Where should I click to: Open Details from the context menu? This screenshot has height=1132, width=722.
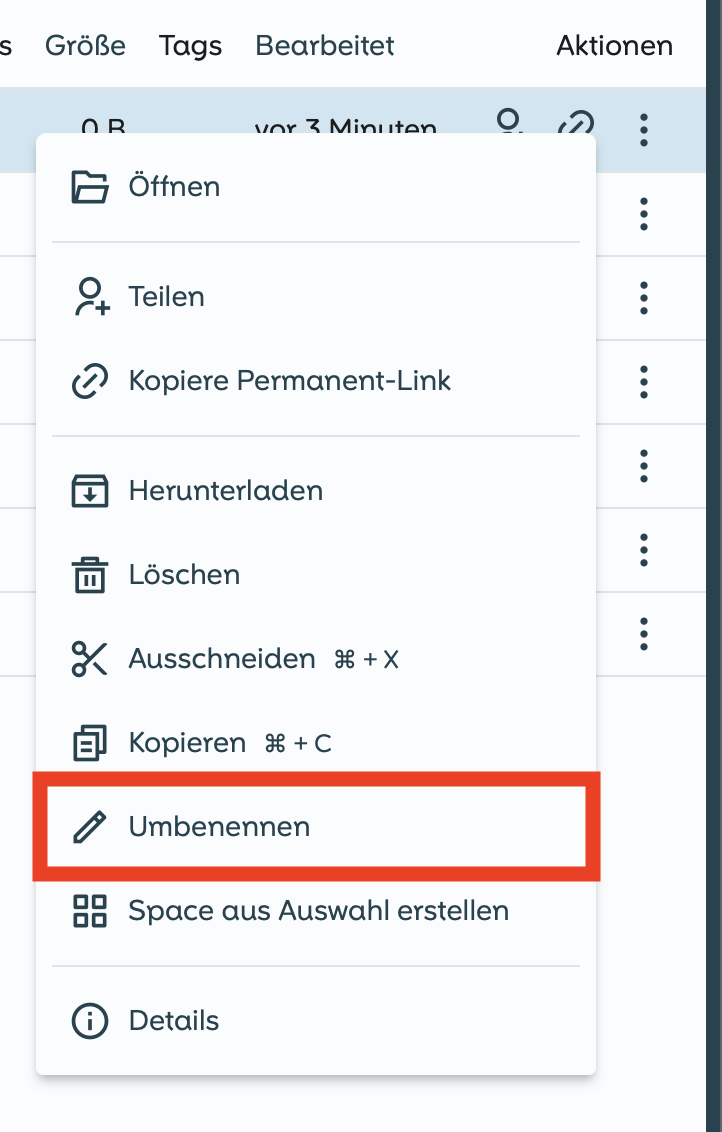(173, 1021)
